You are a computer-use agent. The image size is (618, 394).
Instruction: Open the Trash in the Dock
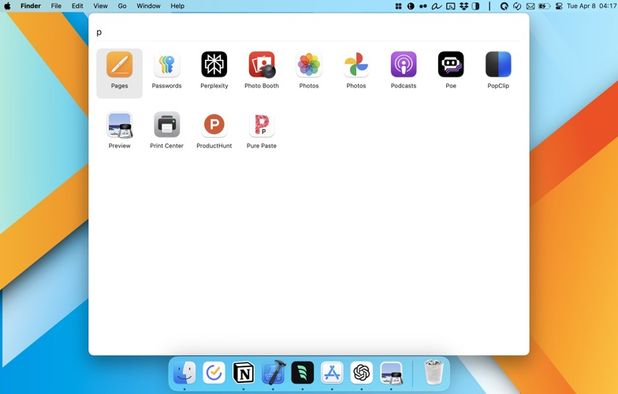point(434,372)
